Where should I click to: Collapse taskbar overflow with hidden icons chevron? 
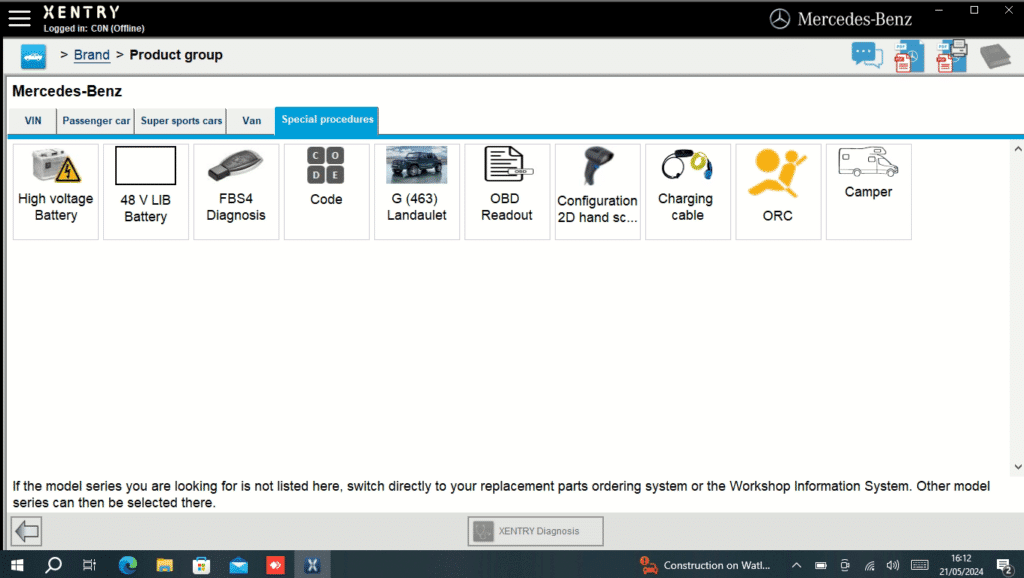(x=797, y=564)
